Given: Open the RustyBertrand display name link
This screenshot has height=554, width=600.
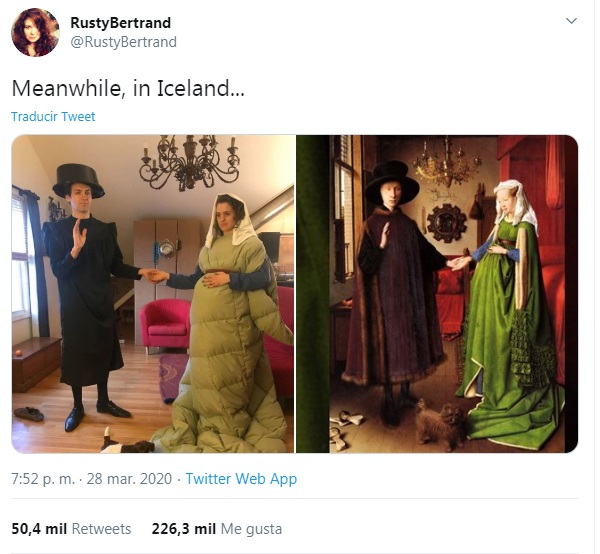Looking at the screenshot, I should click(x=121, y=23).
